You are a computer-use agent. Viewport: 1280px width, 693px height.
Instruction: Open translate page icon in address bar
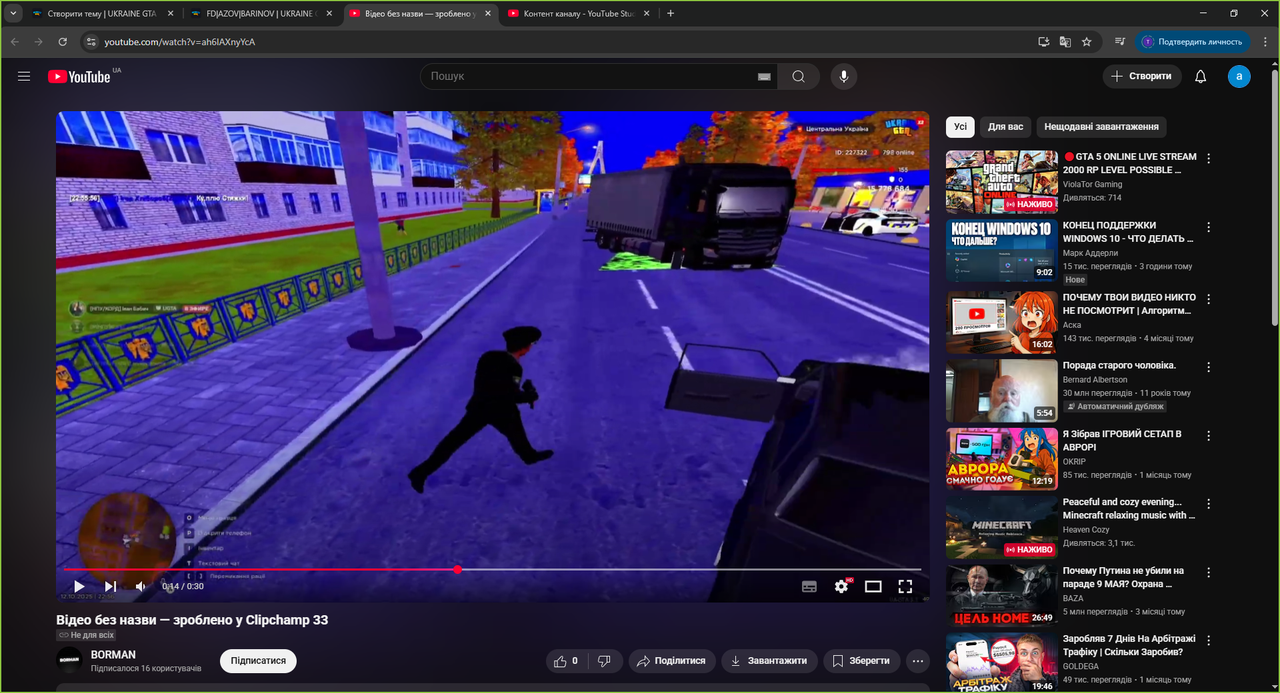(x=1065, y=42)
